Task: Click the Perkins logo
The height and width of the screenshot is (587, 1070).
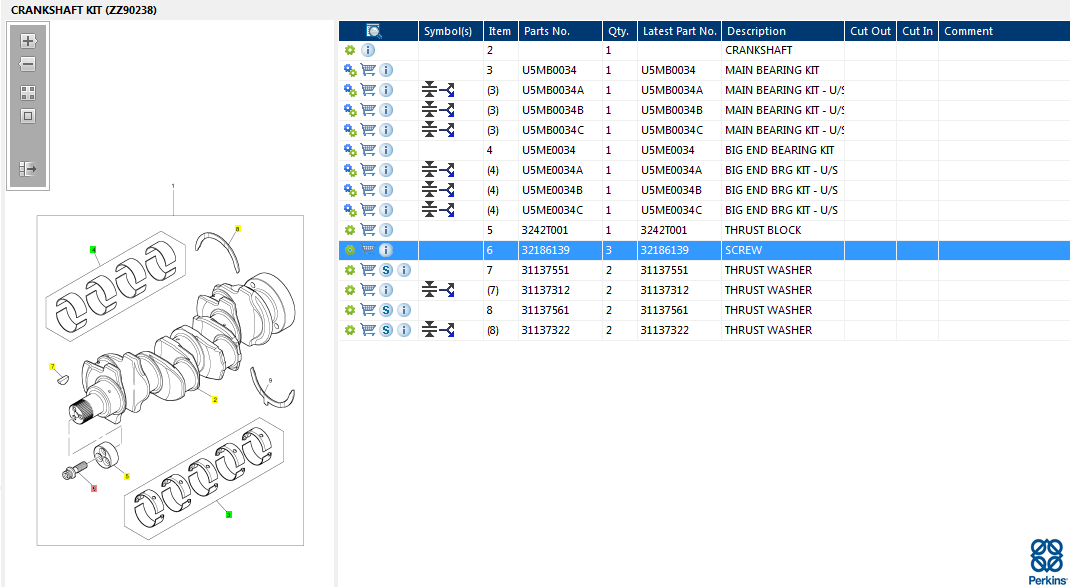Action: (x=1046, y=561)
